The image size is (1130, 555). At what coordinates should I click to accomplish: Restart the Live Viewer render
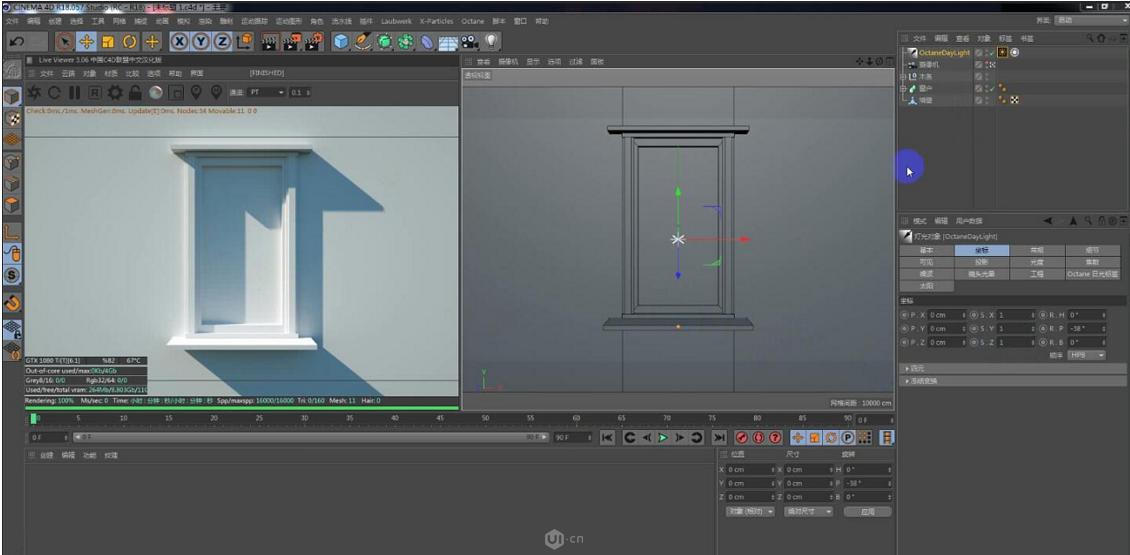pos(54,93)
